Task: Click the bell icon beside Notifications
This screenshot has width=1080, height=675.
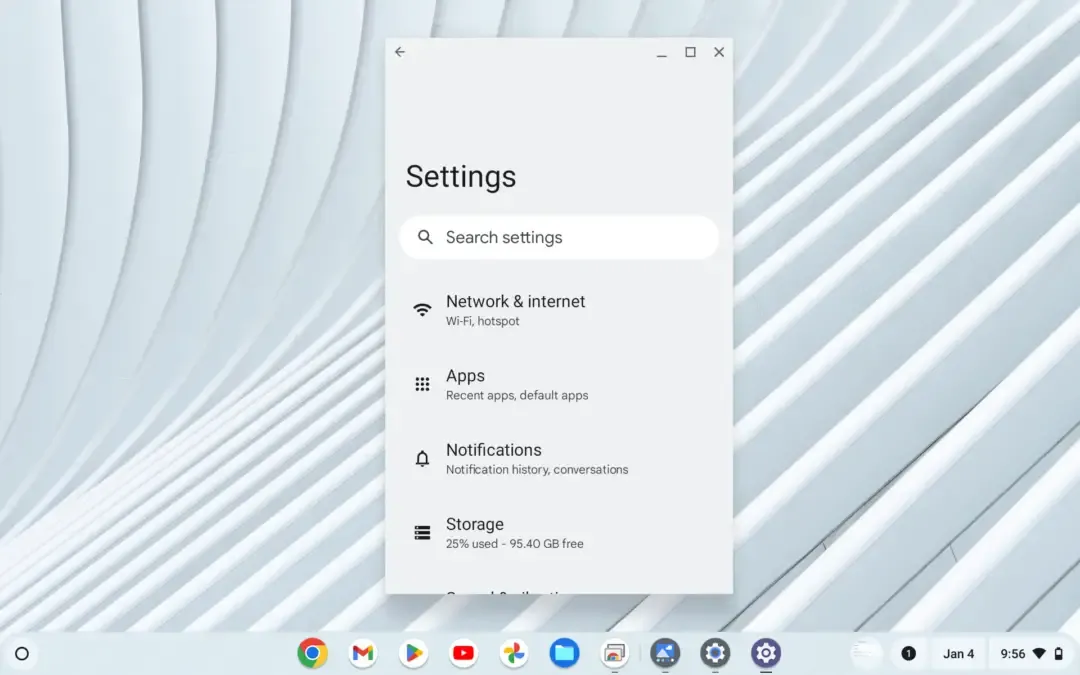Action: click(422, 459)
